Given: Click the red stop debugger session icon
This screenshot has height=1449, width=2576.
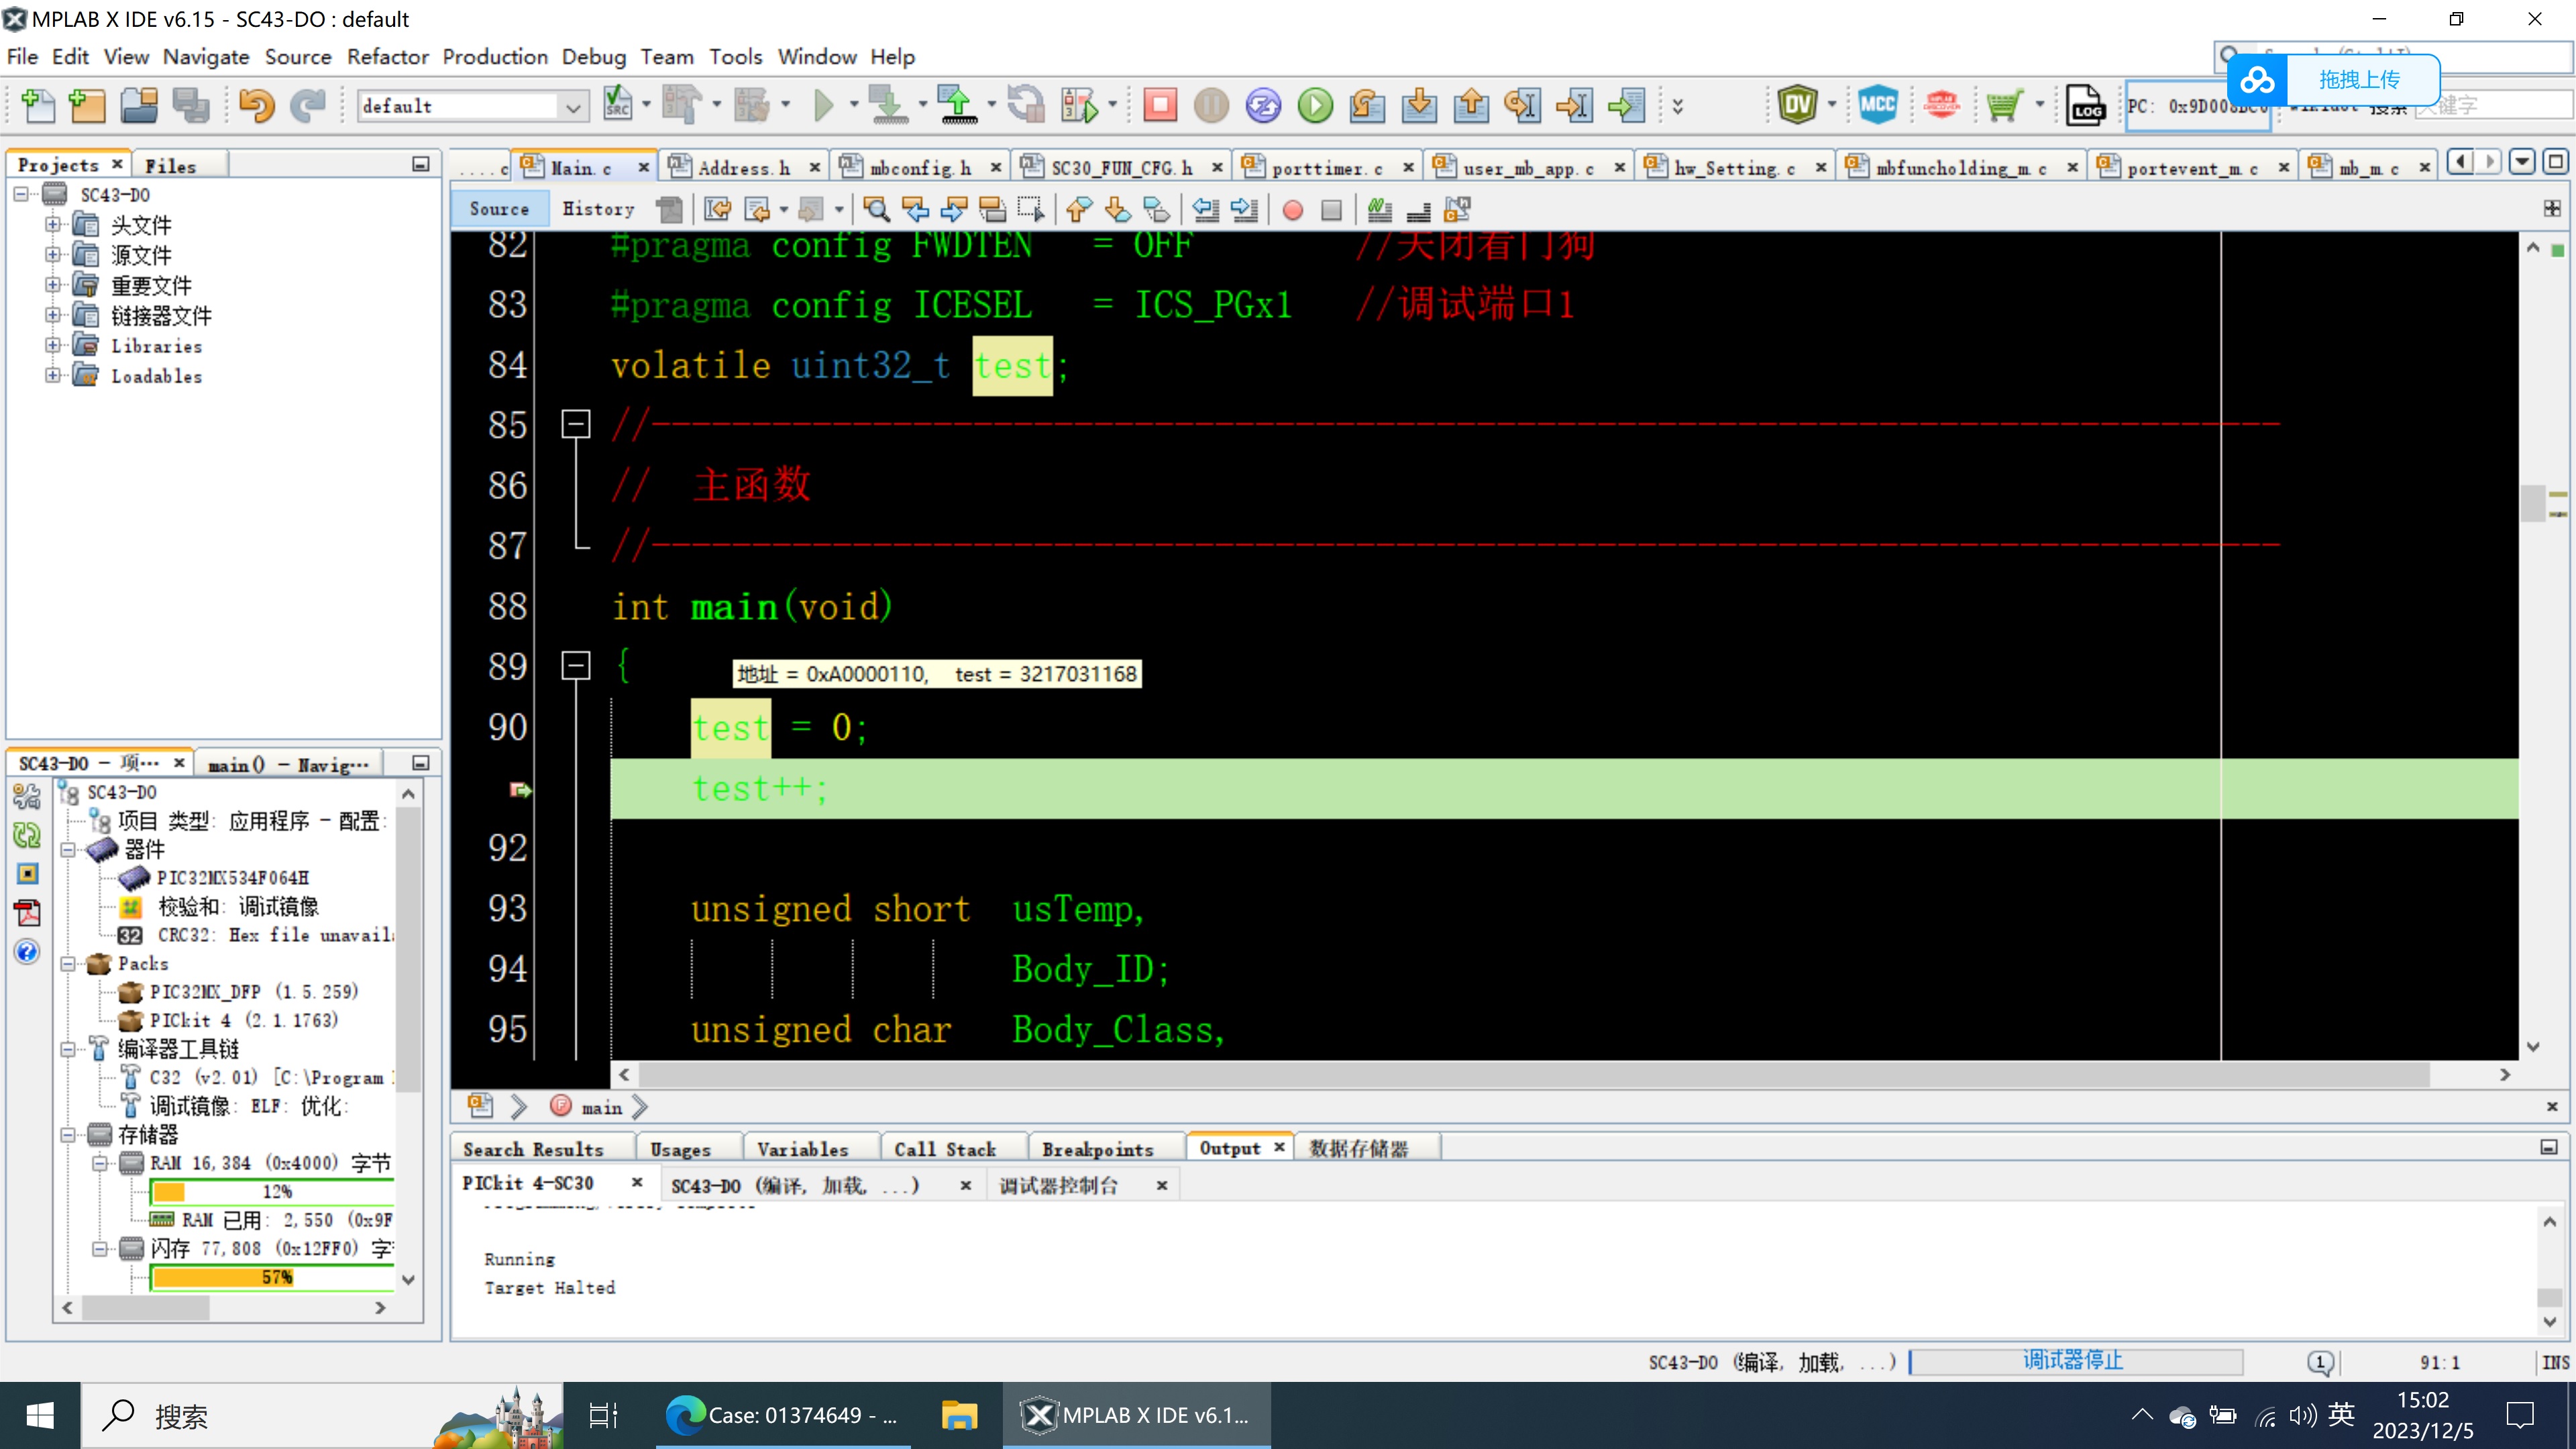Looking at the screenshot, I should click(x=1160, y=105).
